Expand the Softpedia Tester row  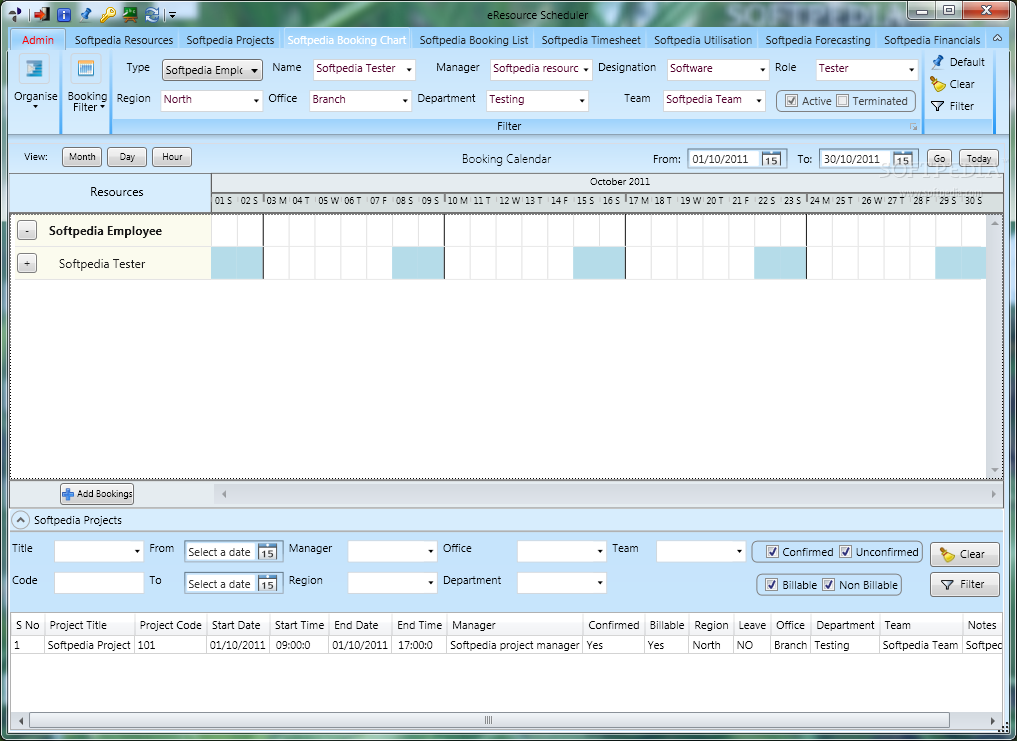[27, 263]
